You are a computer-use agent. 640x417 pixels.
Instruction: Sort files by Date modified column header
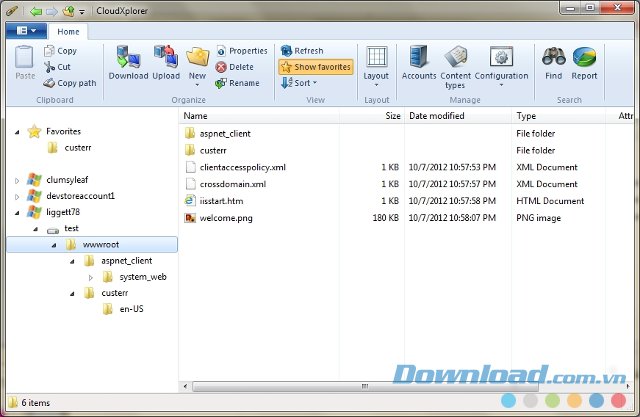pyautogui.click(x=437, y=116)
